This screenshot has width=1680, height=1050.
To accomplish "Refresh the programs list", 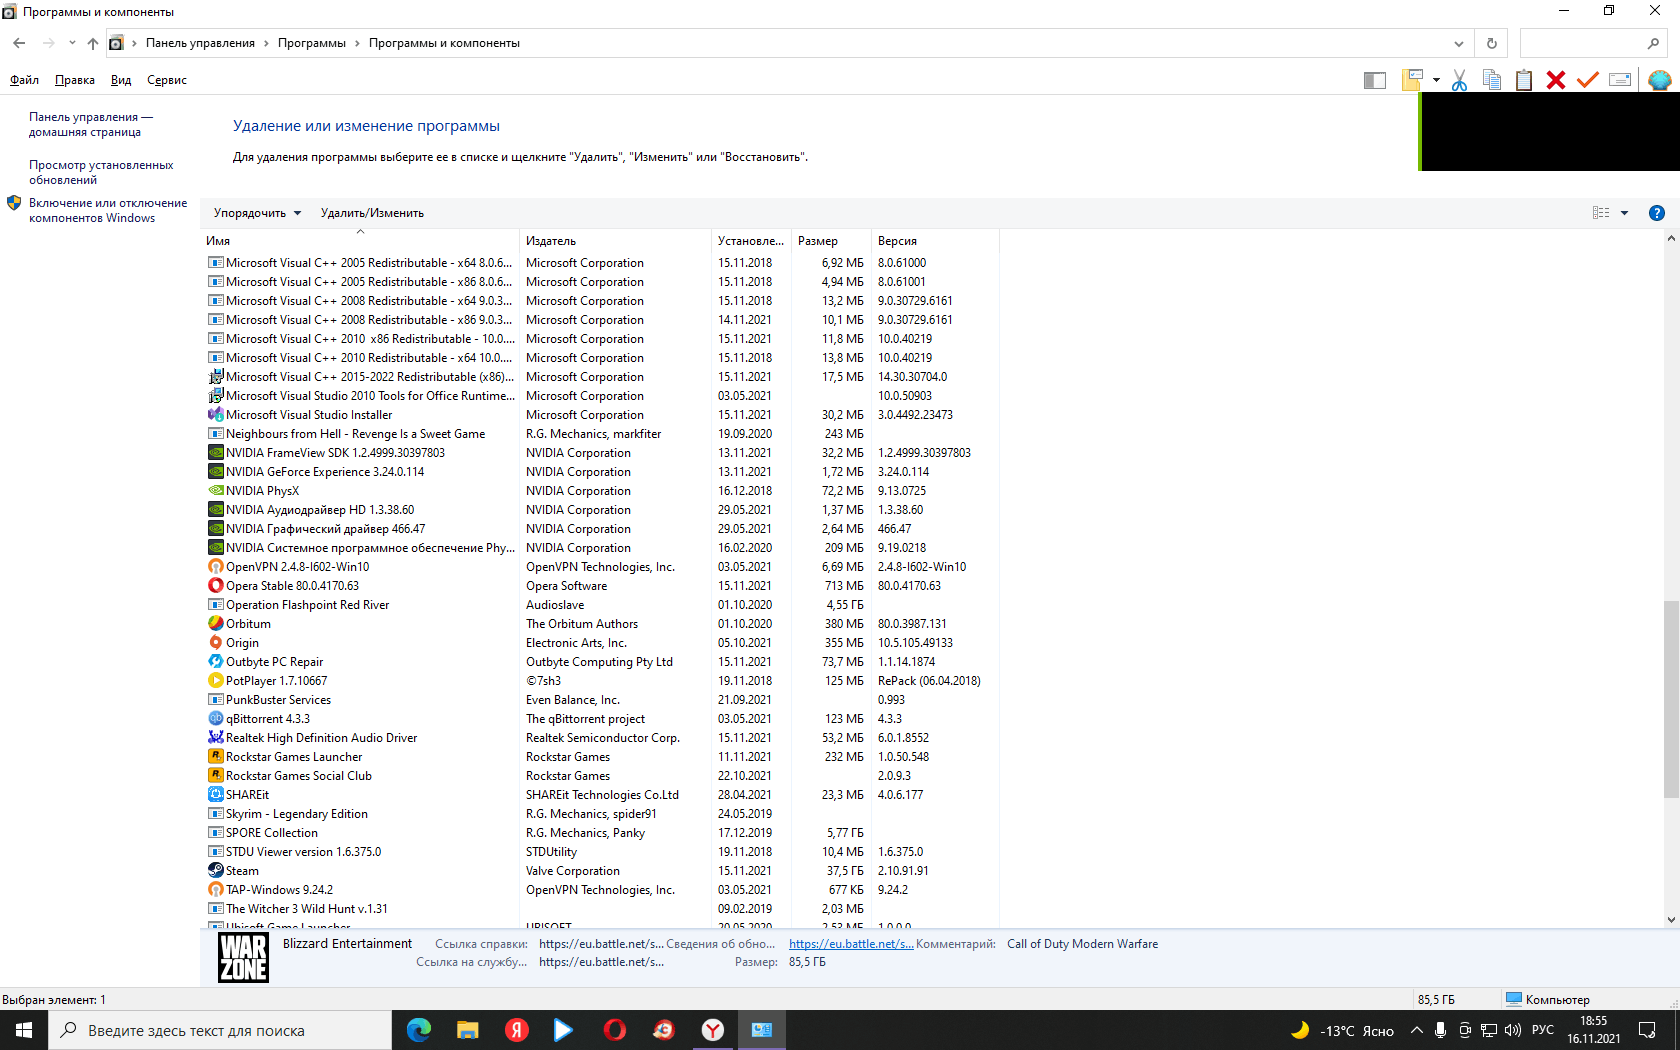I will coord(1491,43).
